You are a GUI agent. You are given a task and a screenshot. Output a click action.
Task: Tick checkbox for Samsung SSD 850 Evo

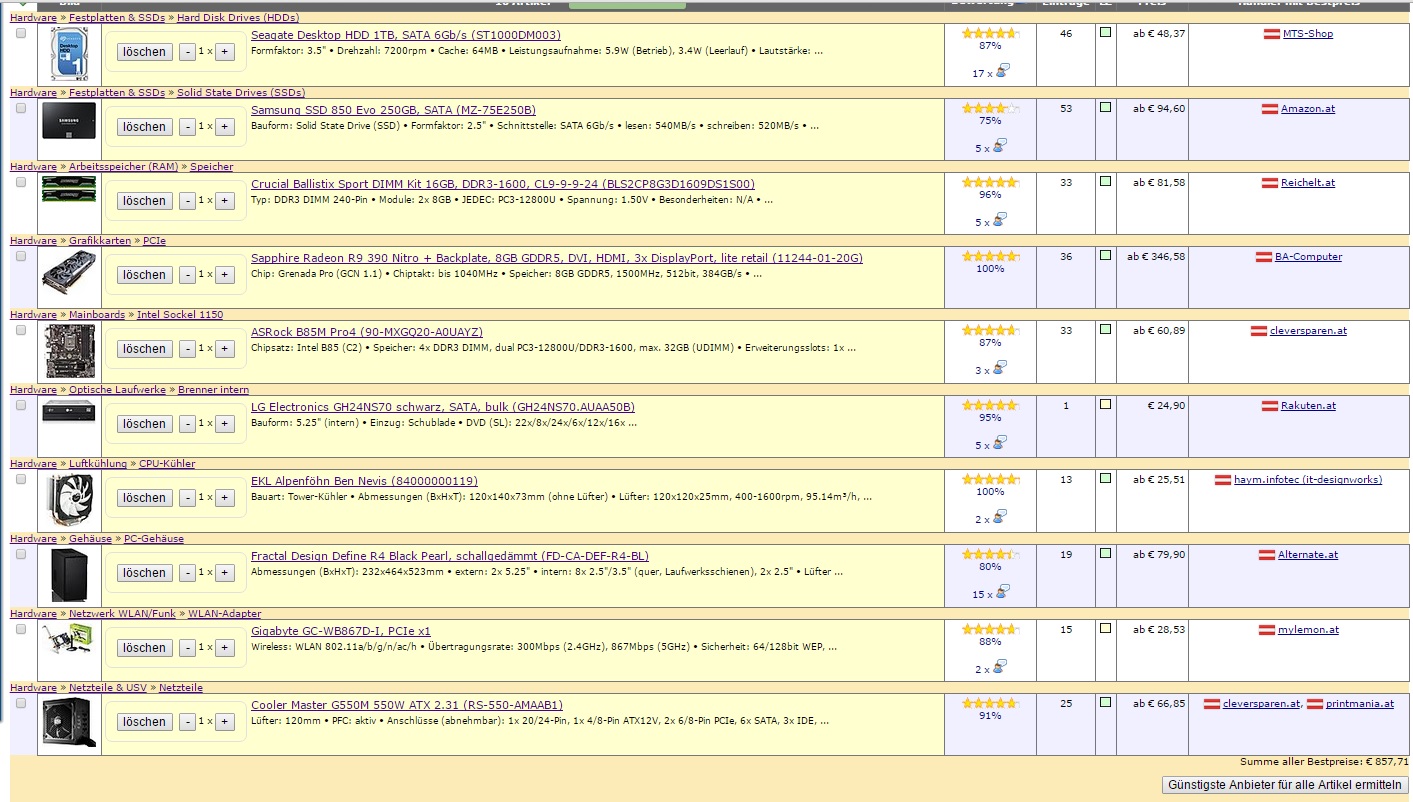click(21, 108)
